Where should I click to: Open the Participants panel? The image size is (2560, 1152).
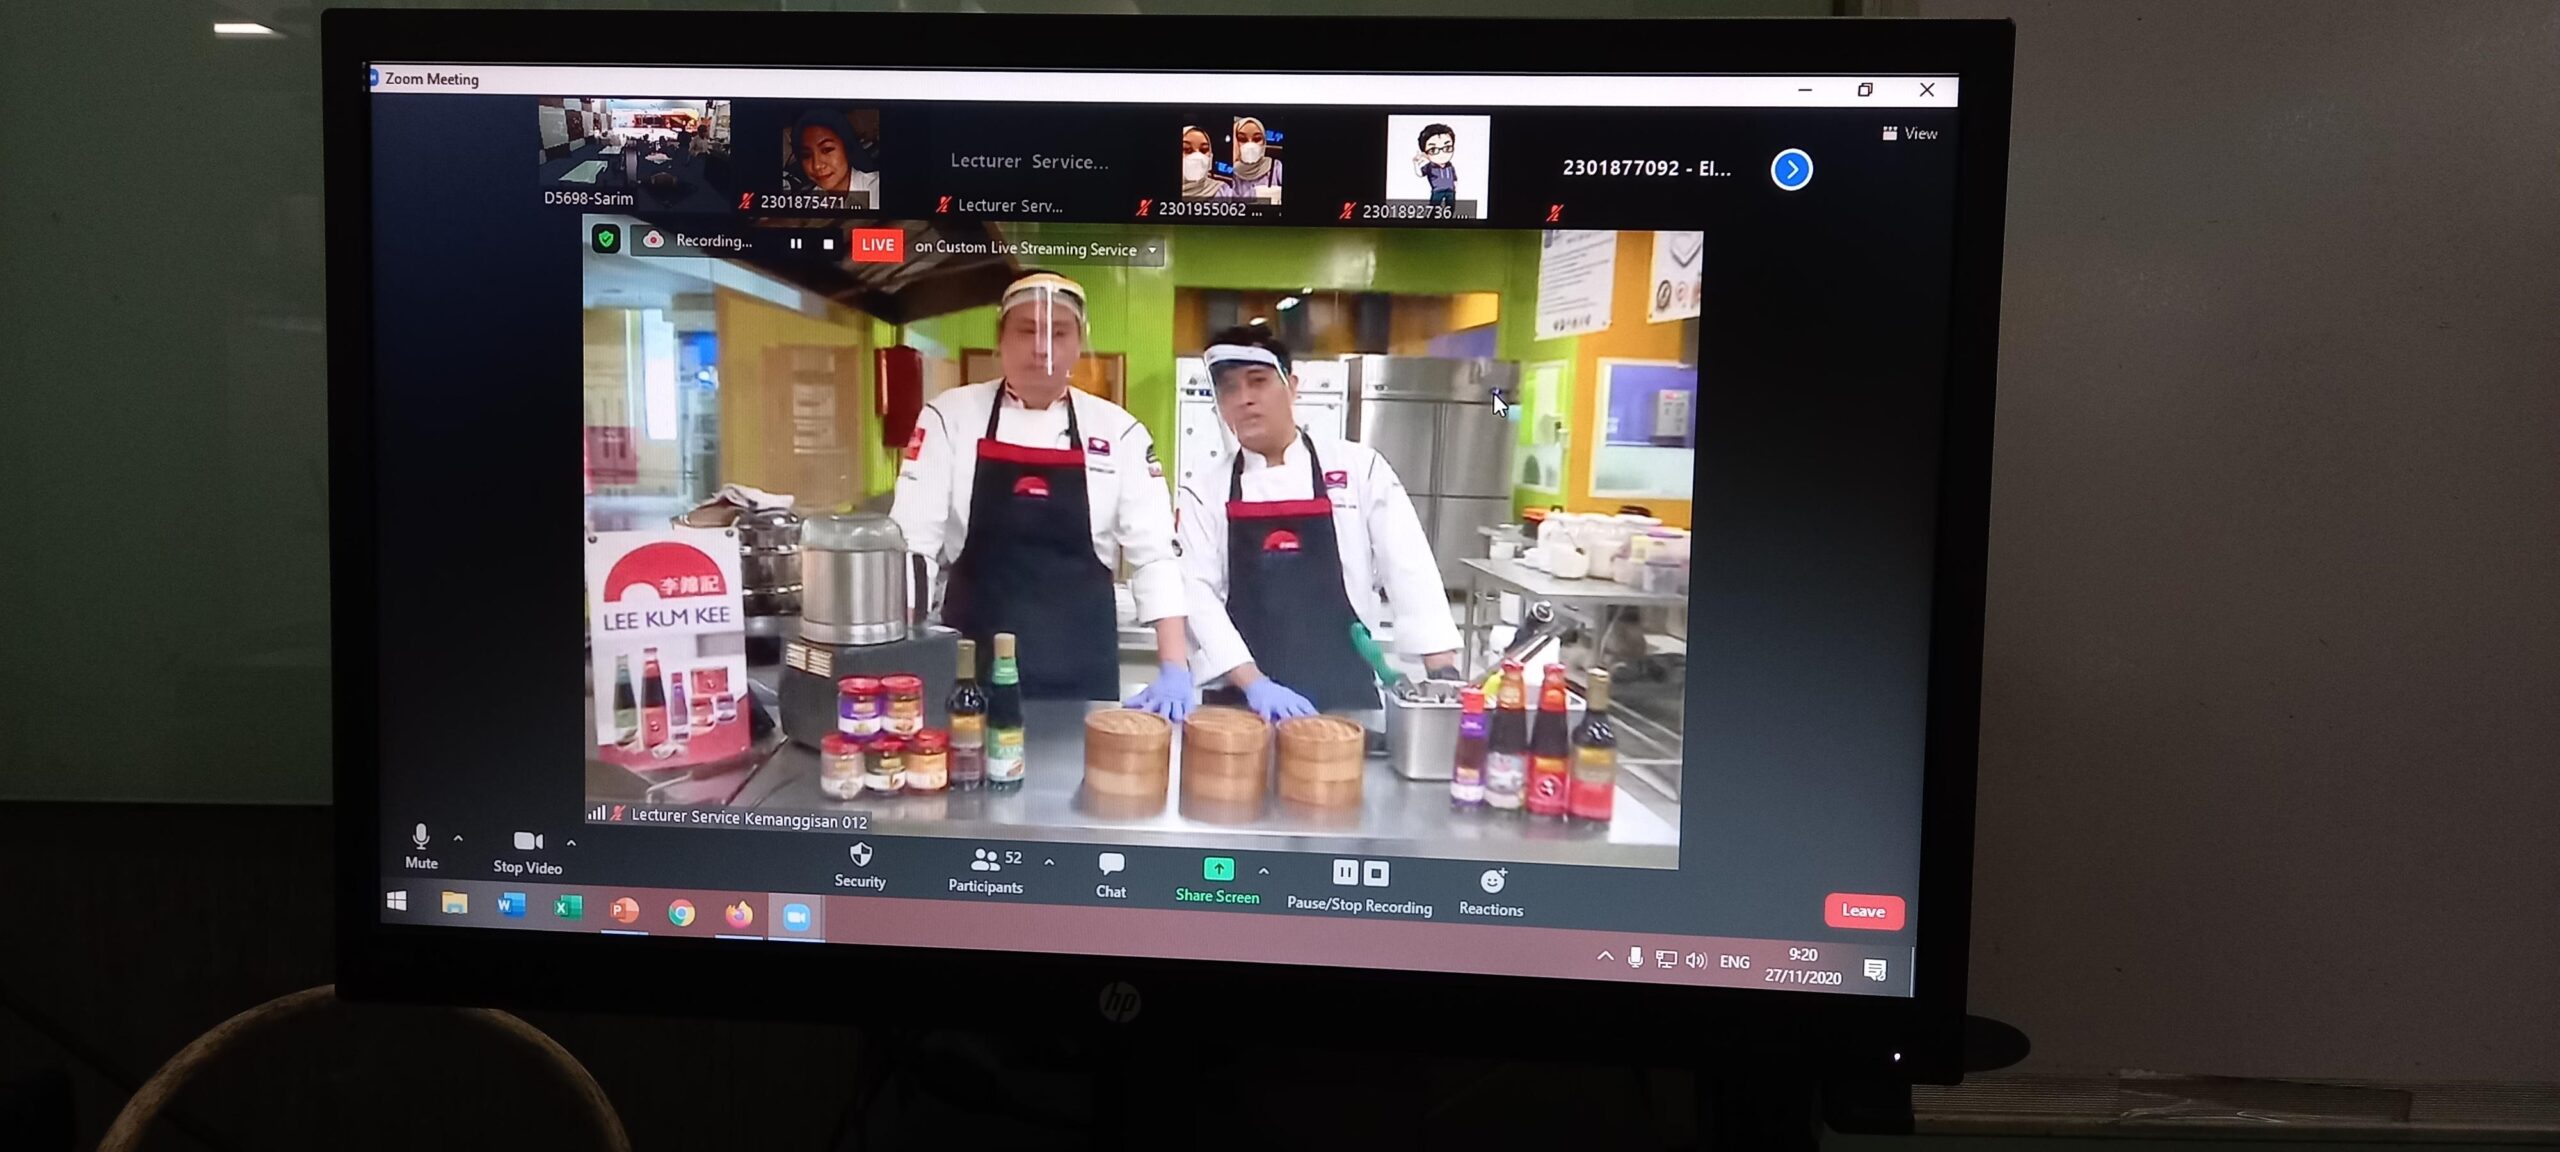(x=986, y=870)
